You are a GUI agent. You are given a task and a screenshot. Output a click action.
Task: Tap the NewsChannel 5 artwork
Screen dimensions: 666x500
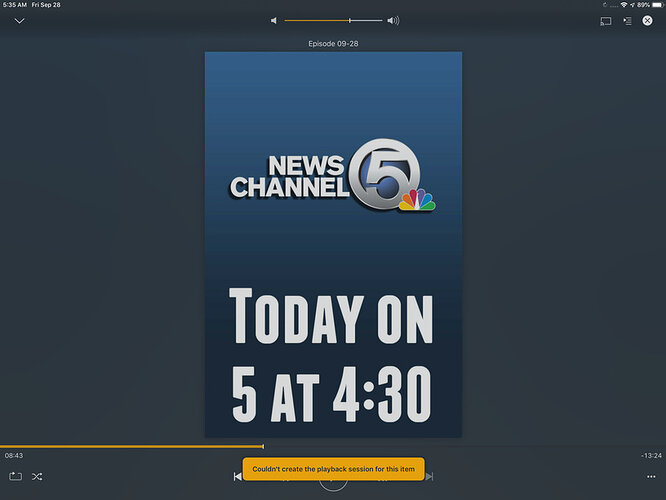[x=333, y=245]
